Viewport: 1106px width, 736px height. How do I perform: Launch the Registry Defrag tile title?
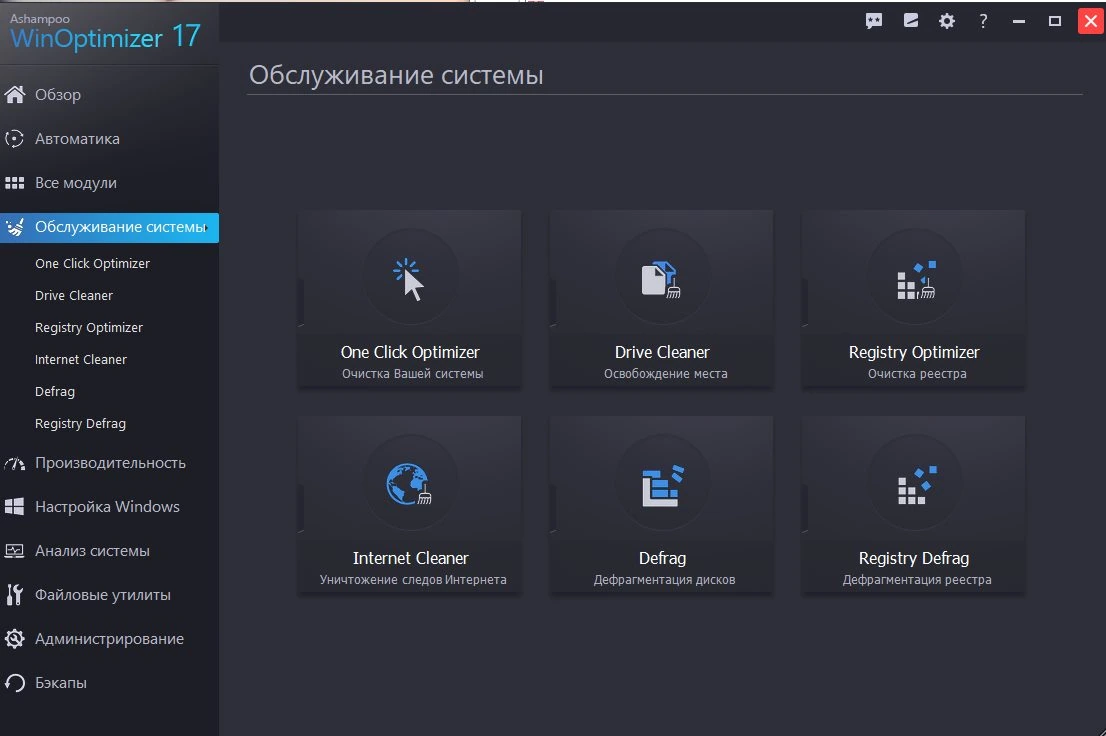click(914, 558)
